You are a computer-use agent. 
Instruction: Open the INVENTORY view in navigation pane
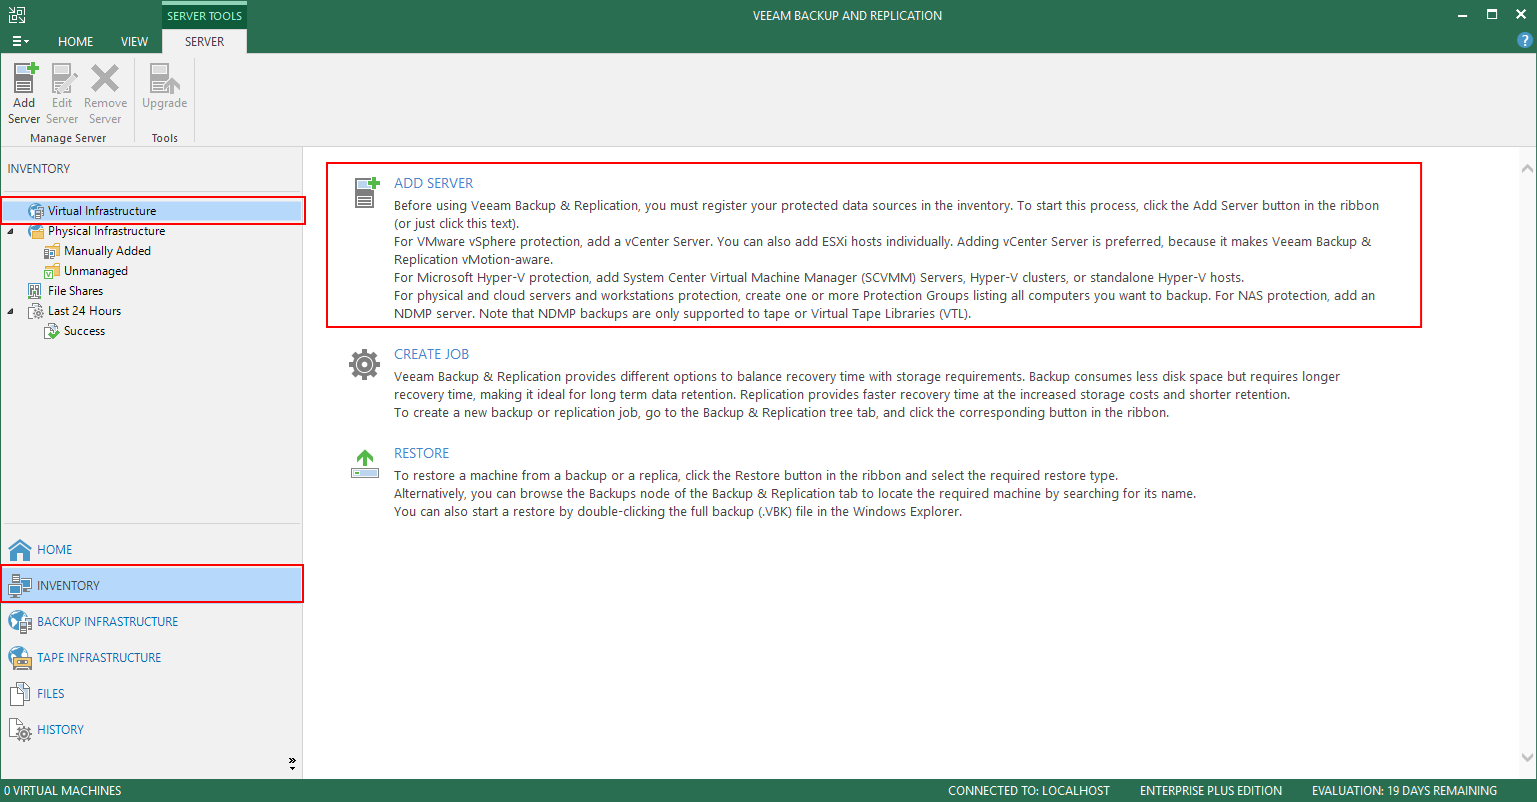[151, 585]
